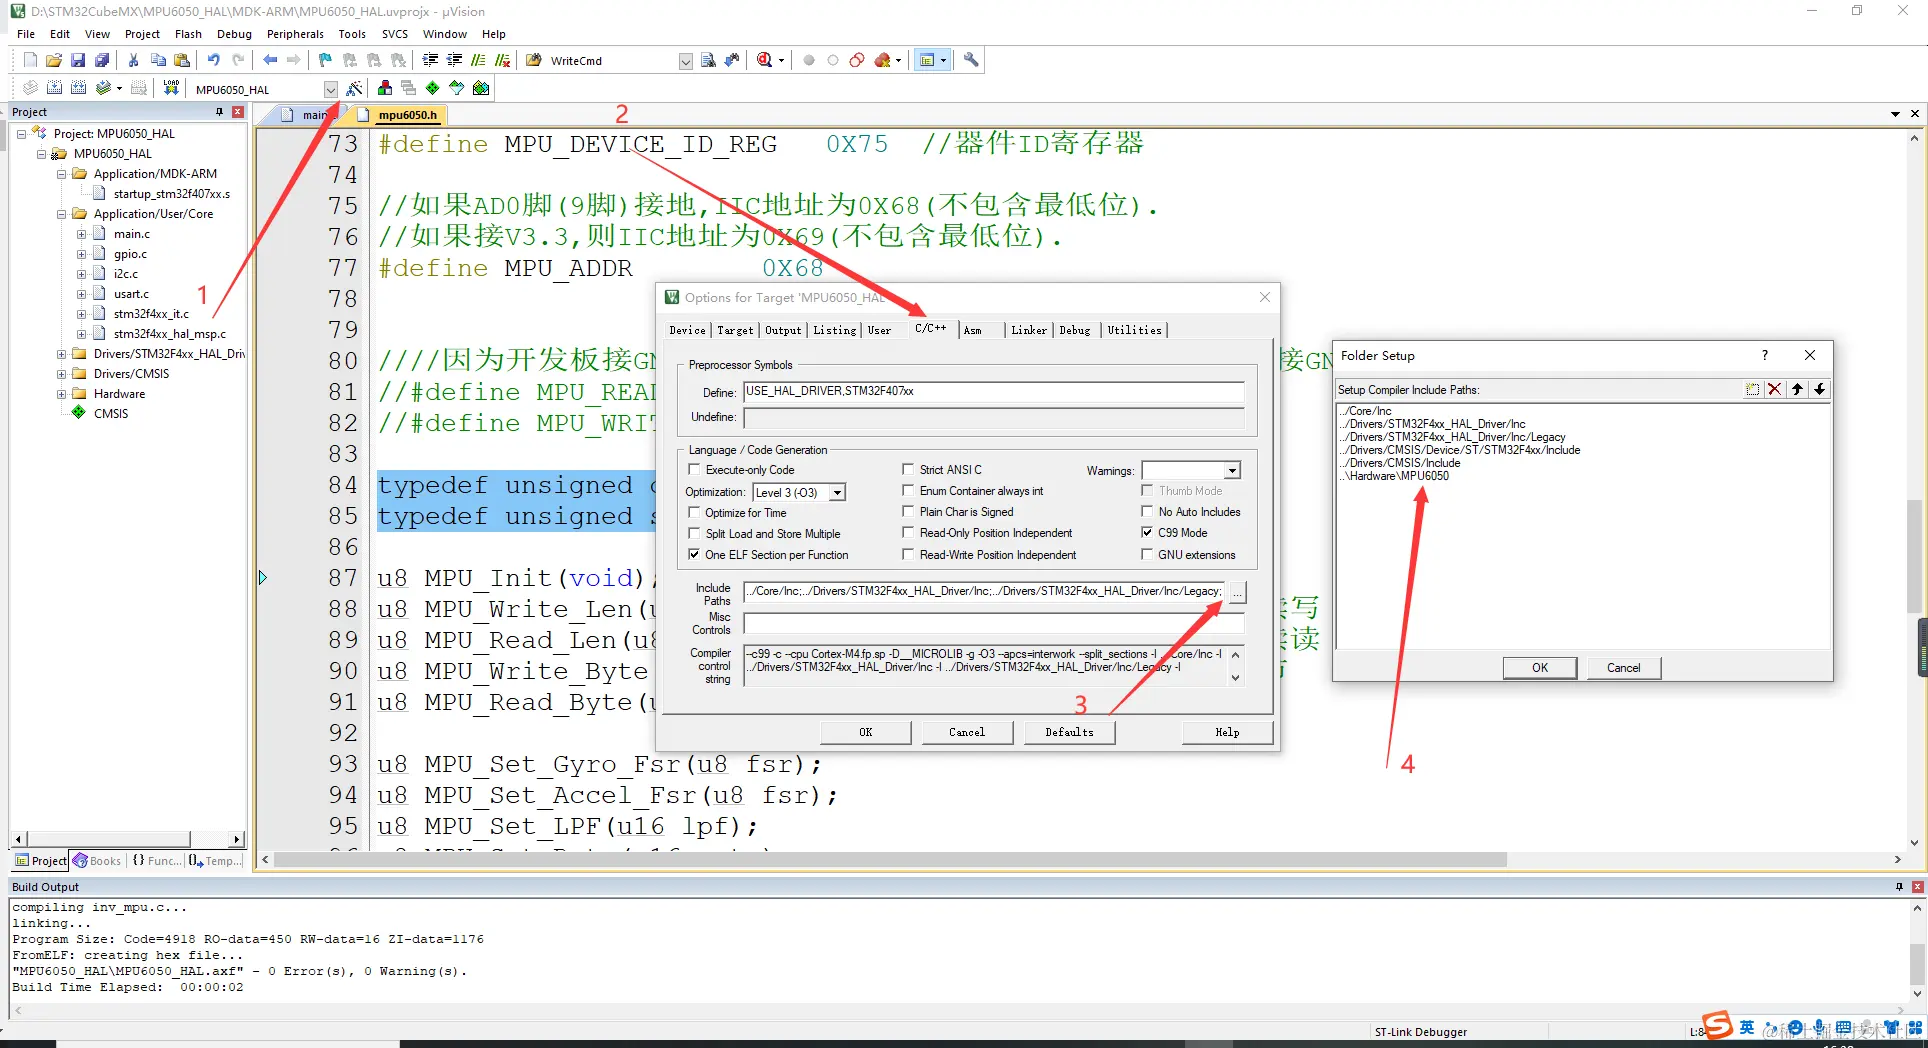The image size is (1928, 1048).
Task: Collapse the Application/MDK-ARM folder
Action: pos(62,174)
